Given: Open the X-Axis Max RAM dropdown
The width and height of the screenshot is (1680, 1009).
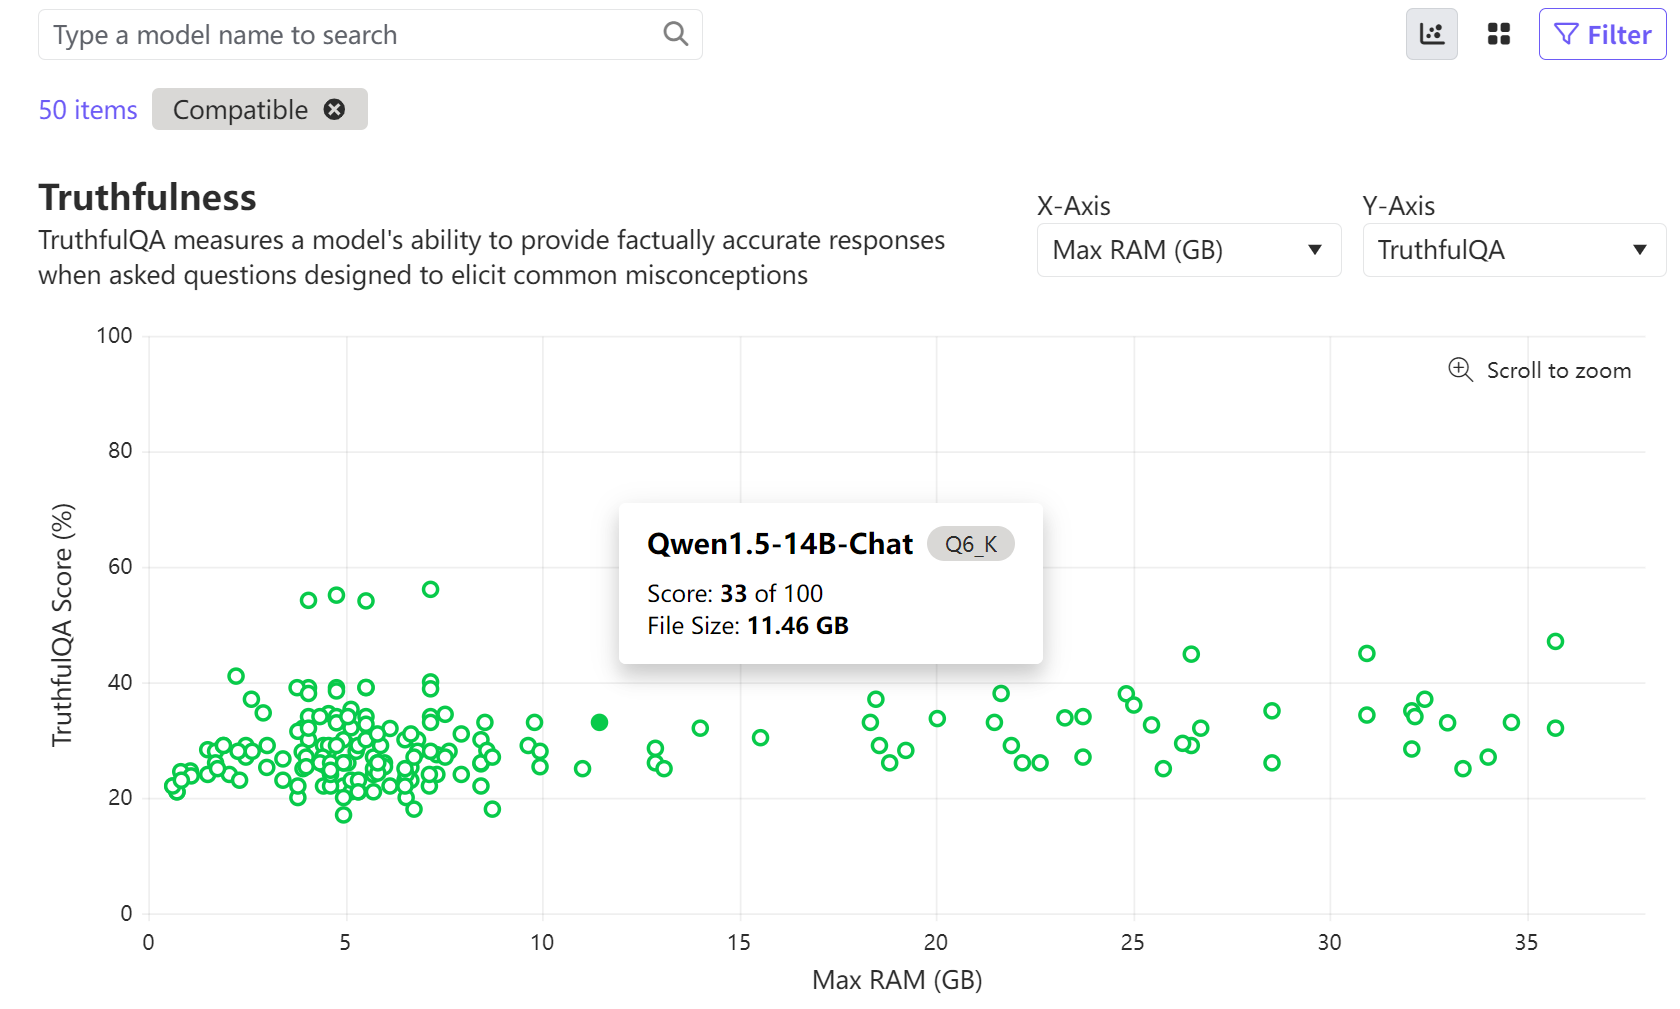Looking at the screenshot, I should coord(1188,250).
